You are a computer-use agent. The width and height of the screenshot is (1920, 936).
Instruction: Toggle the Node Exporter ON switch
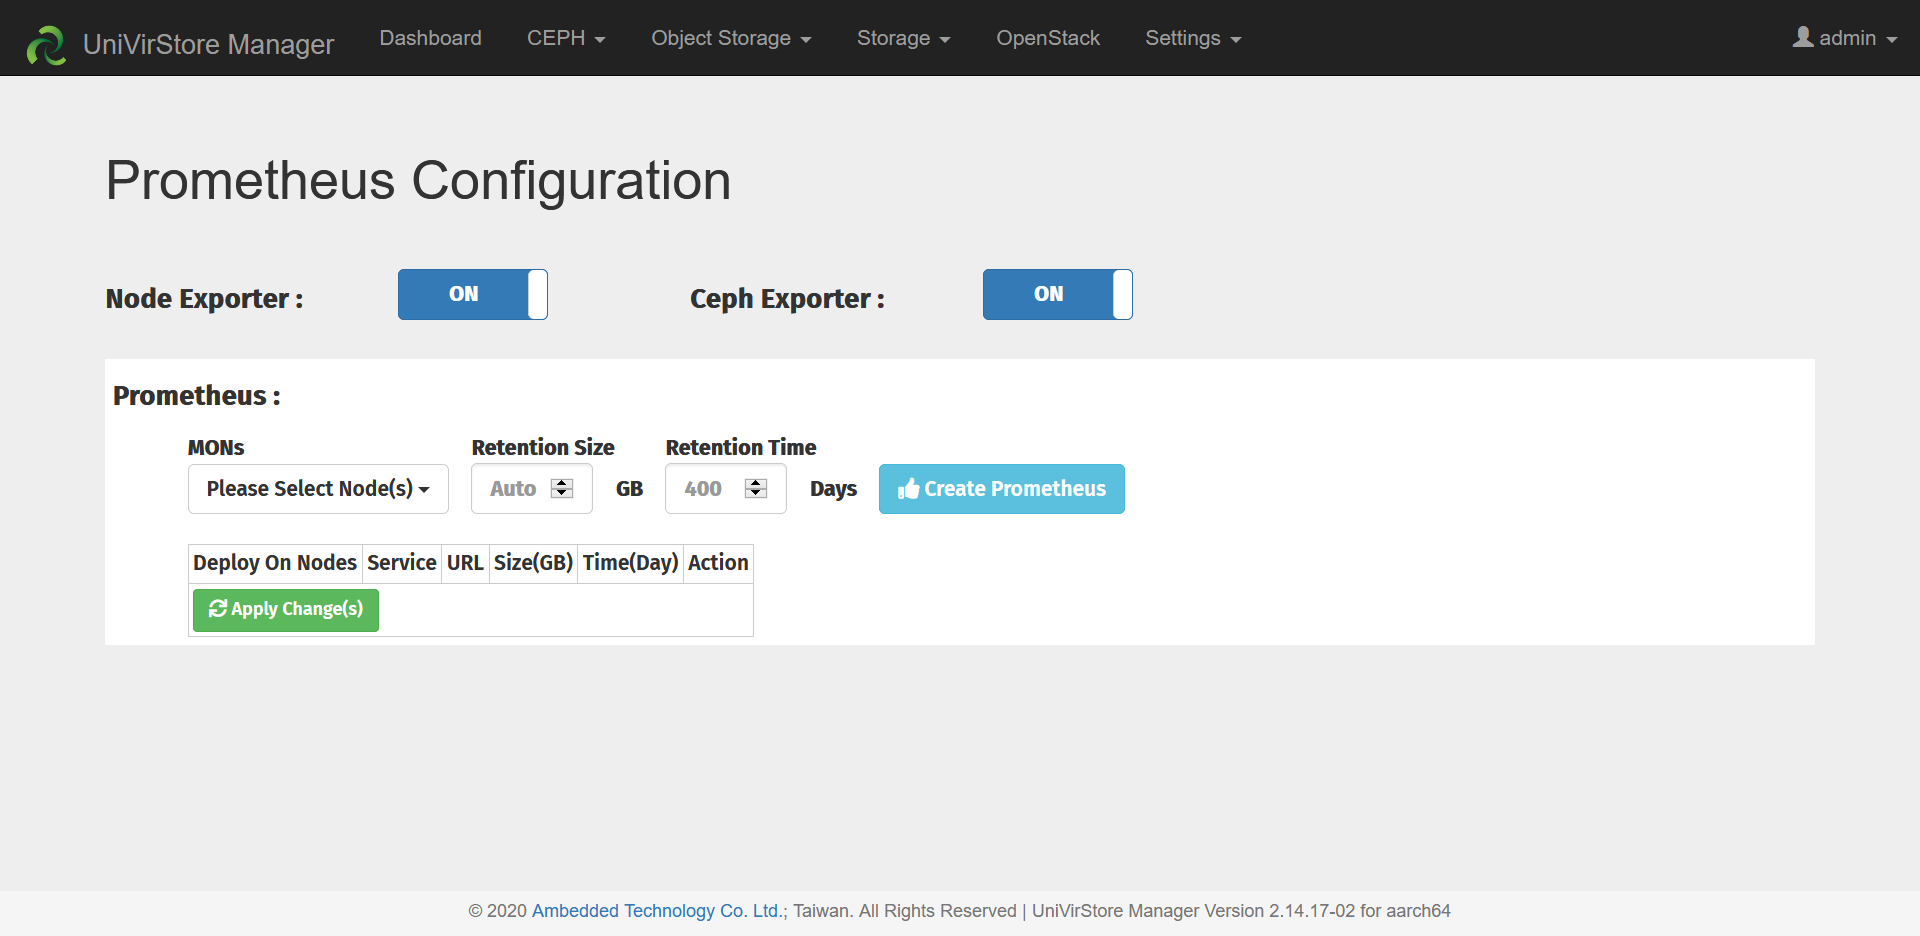click(473, 294)
